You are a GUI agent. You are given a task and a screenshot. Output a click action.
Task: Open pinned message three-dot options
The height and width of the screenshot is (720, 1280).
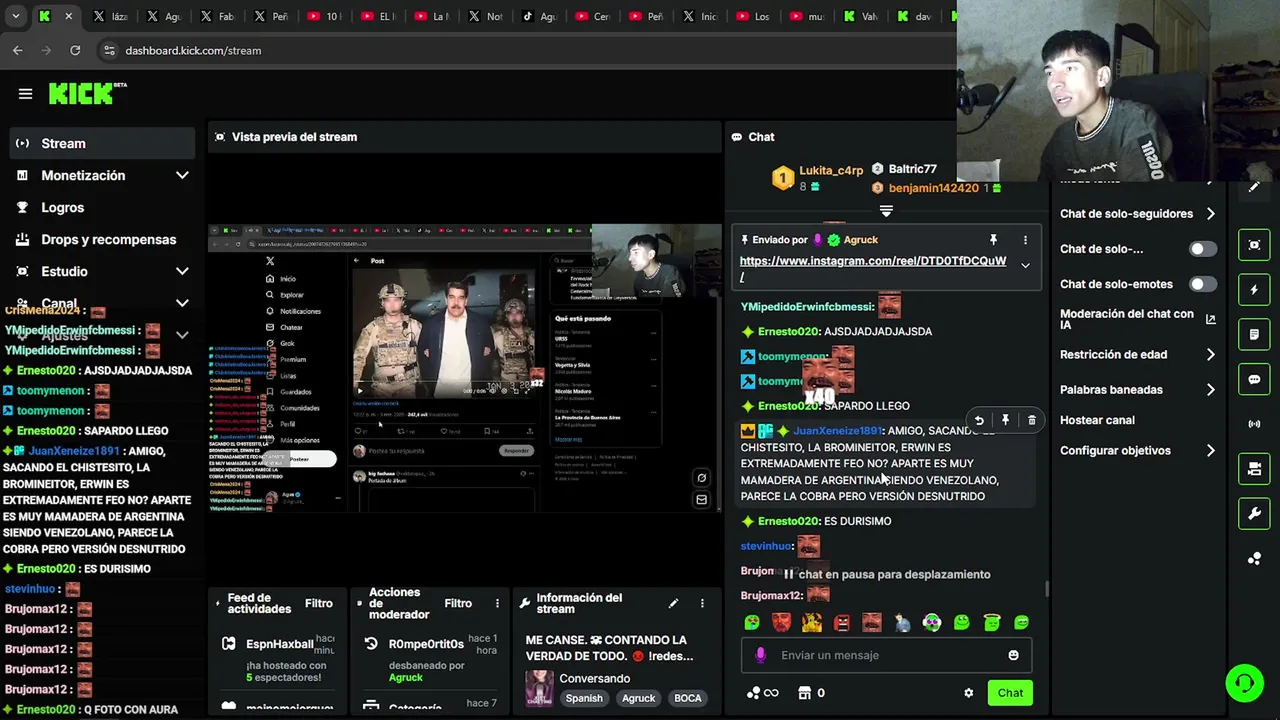coord(1025,240)
